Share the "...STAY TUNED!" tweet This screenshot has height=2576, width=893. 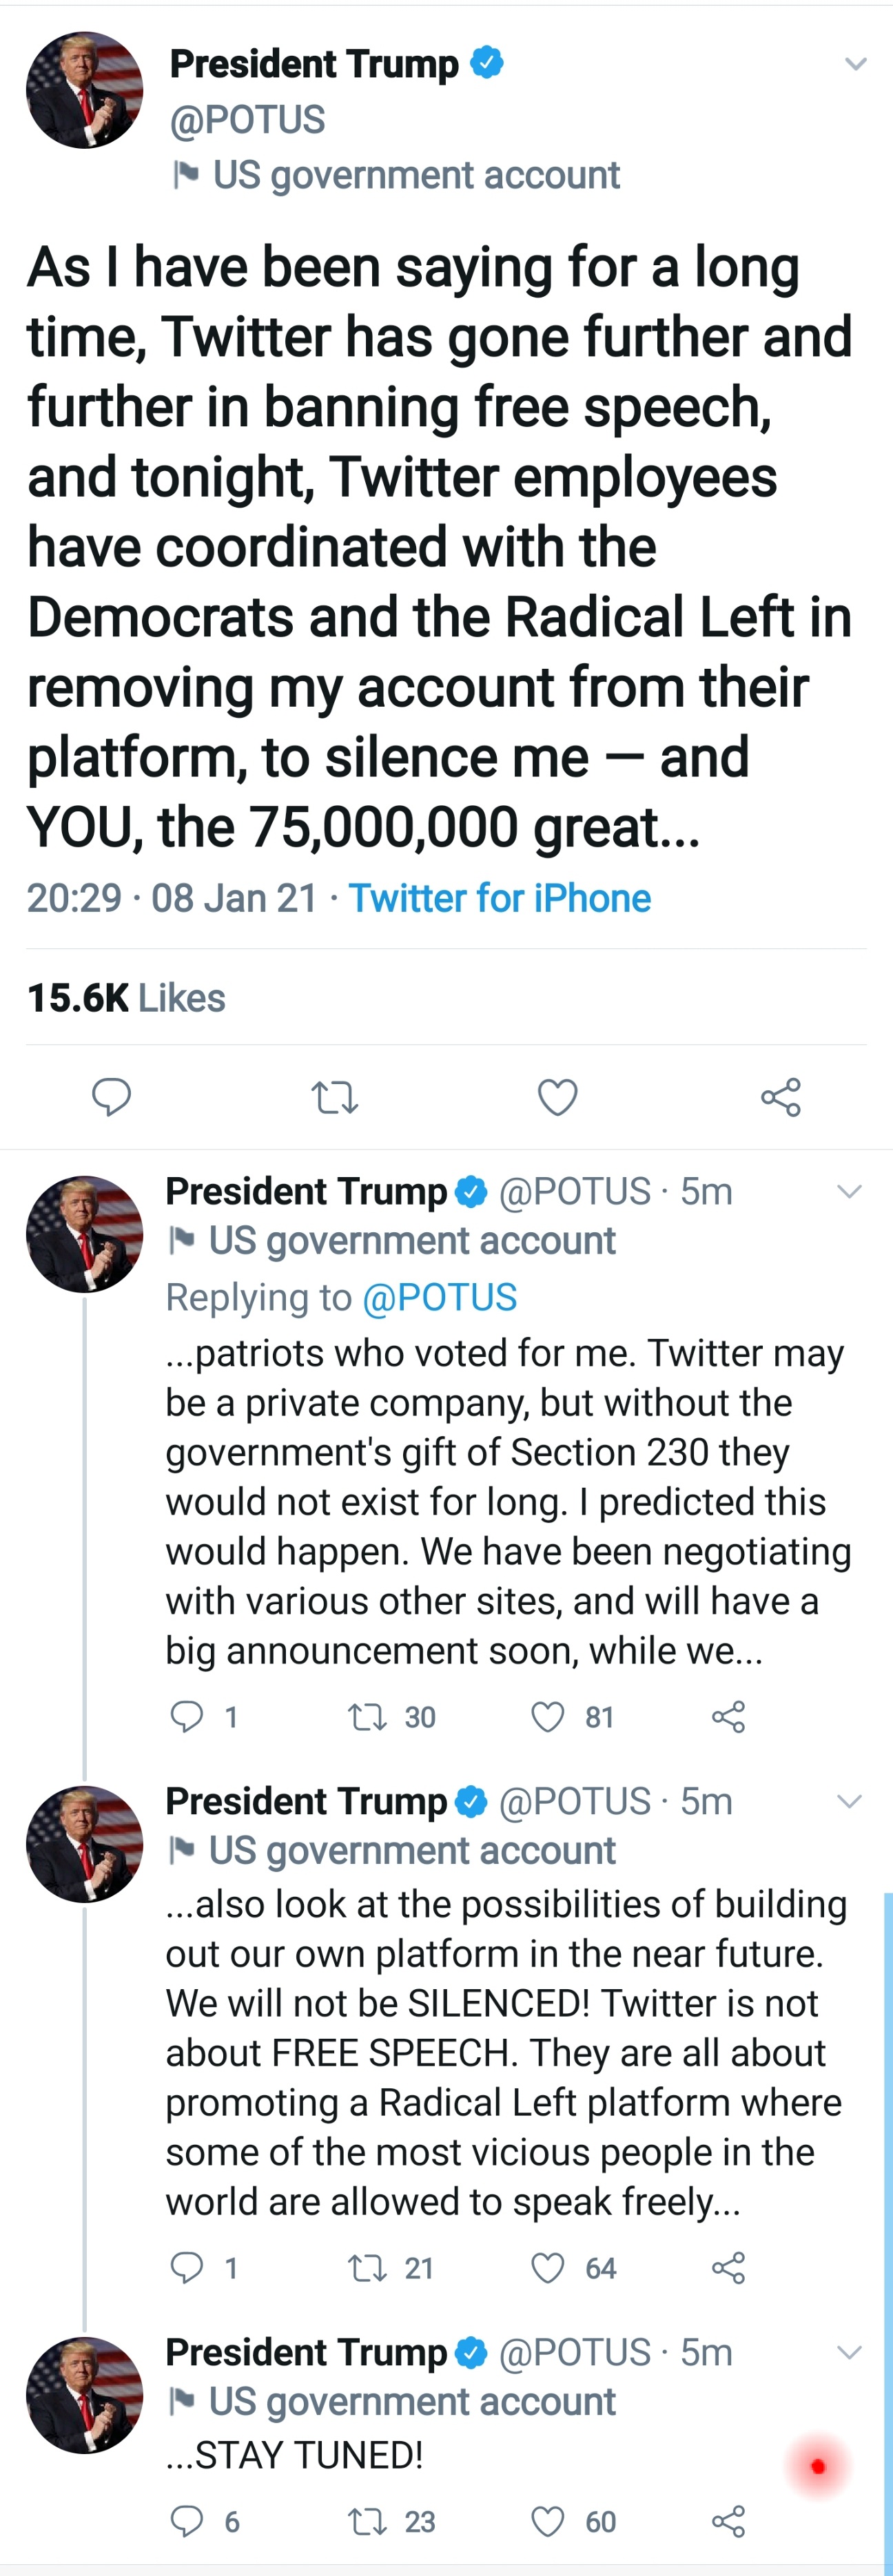point(728,2521)
